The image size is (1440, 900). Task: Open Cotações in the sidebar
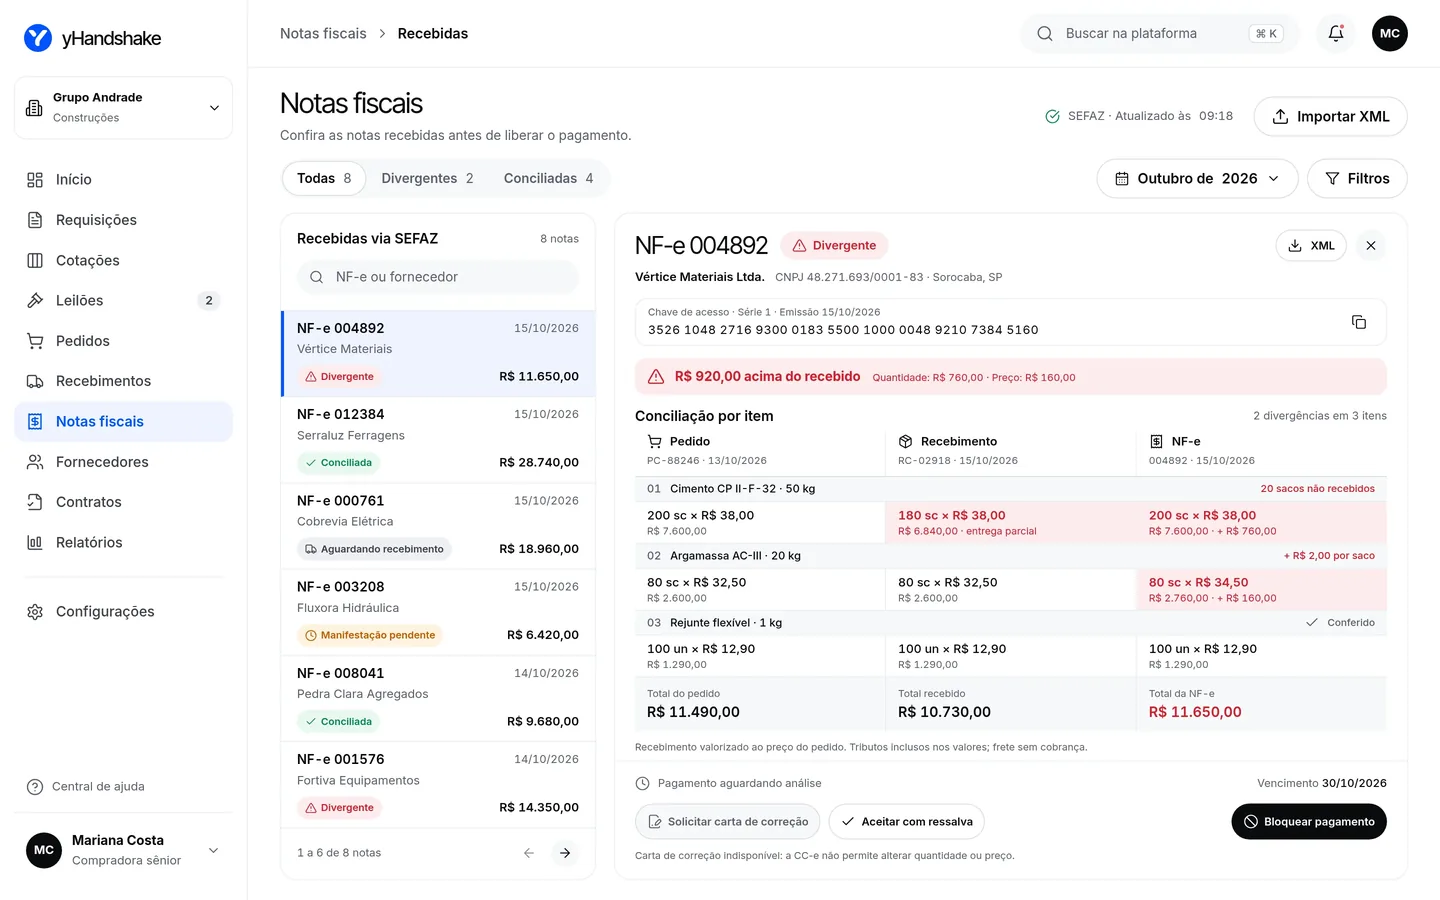(124, 260)
